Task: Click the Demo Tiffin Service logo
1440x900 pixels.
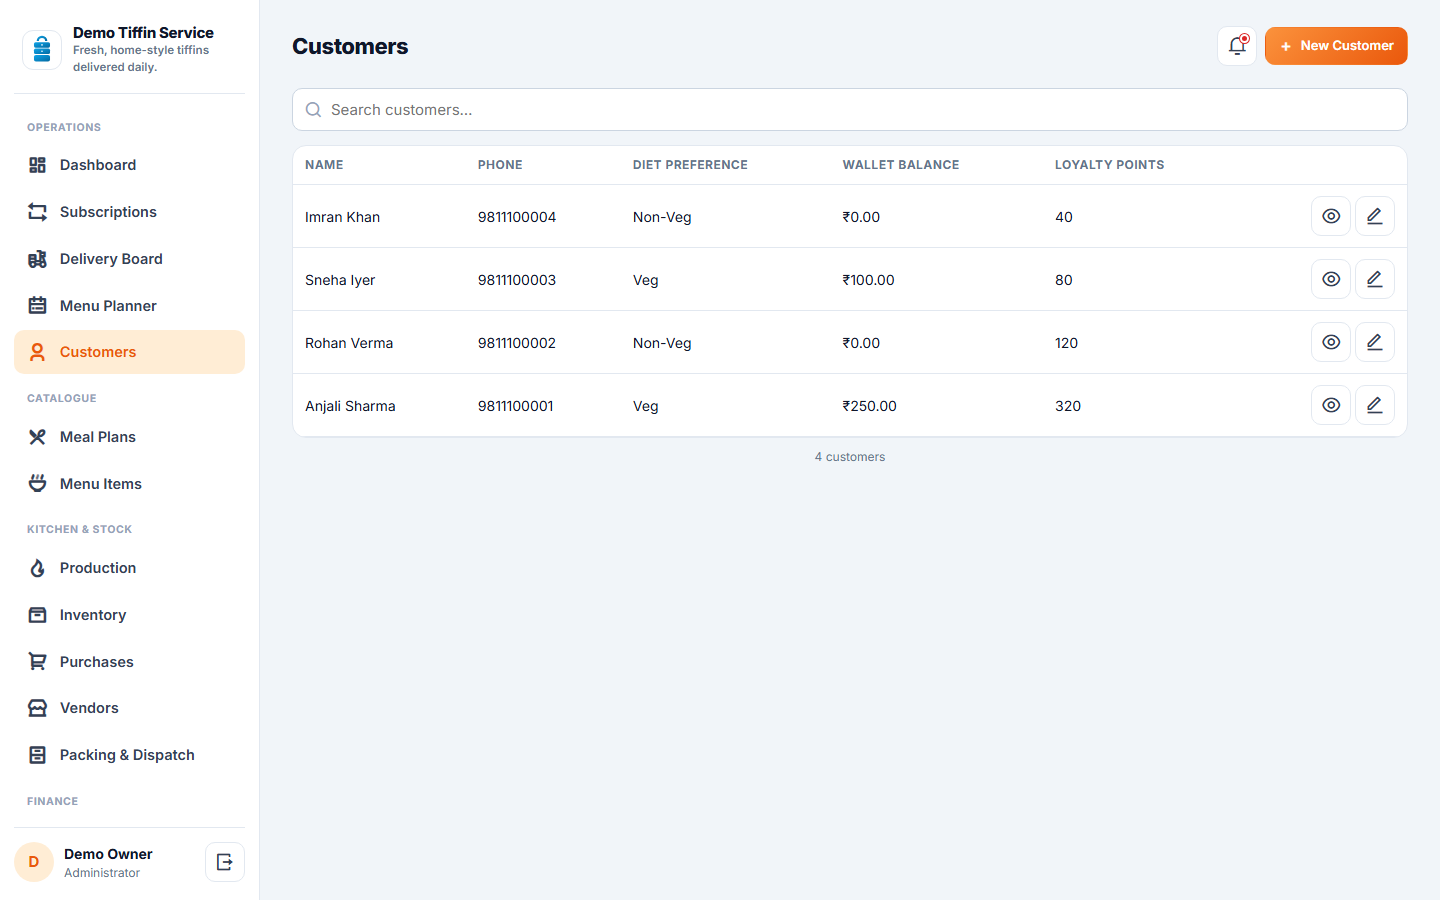Action: tap(42, 49)
